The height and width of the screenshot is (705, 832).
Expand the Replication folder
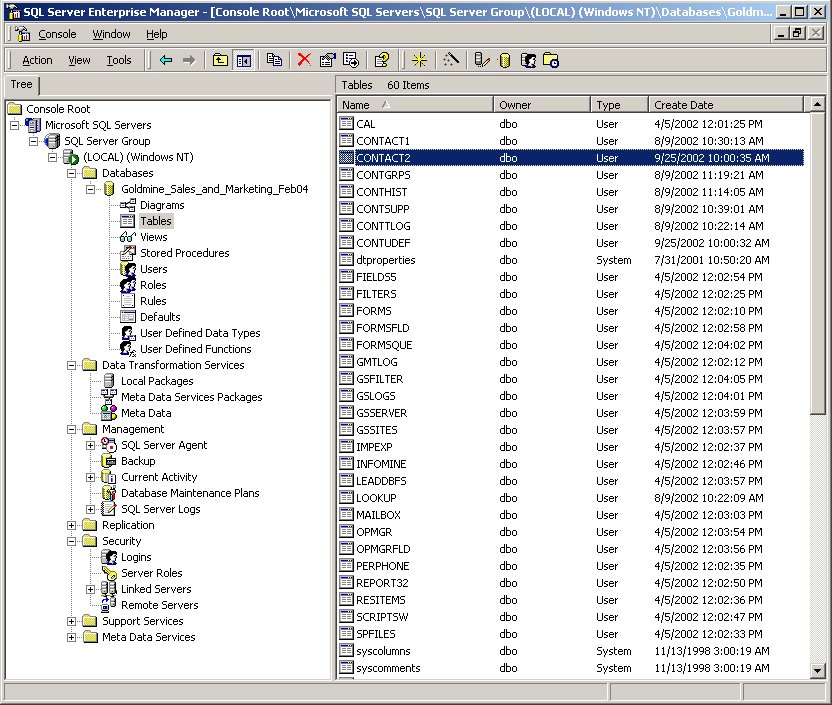click(x=72, y=525)
